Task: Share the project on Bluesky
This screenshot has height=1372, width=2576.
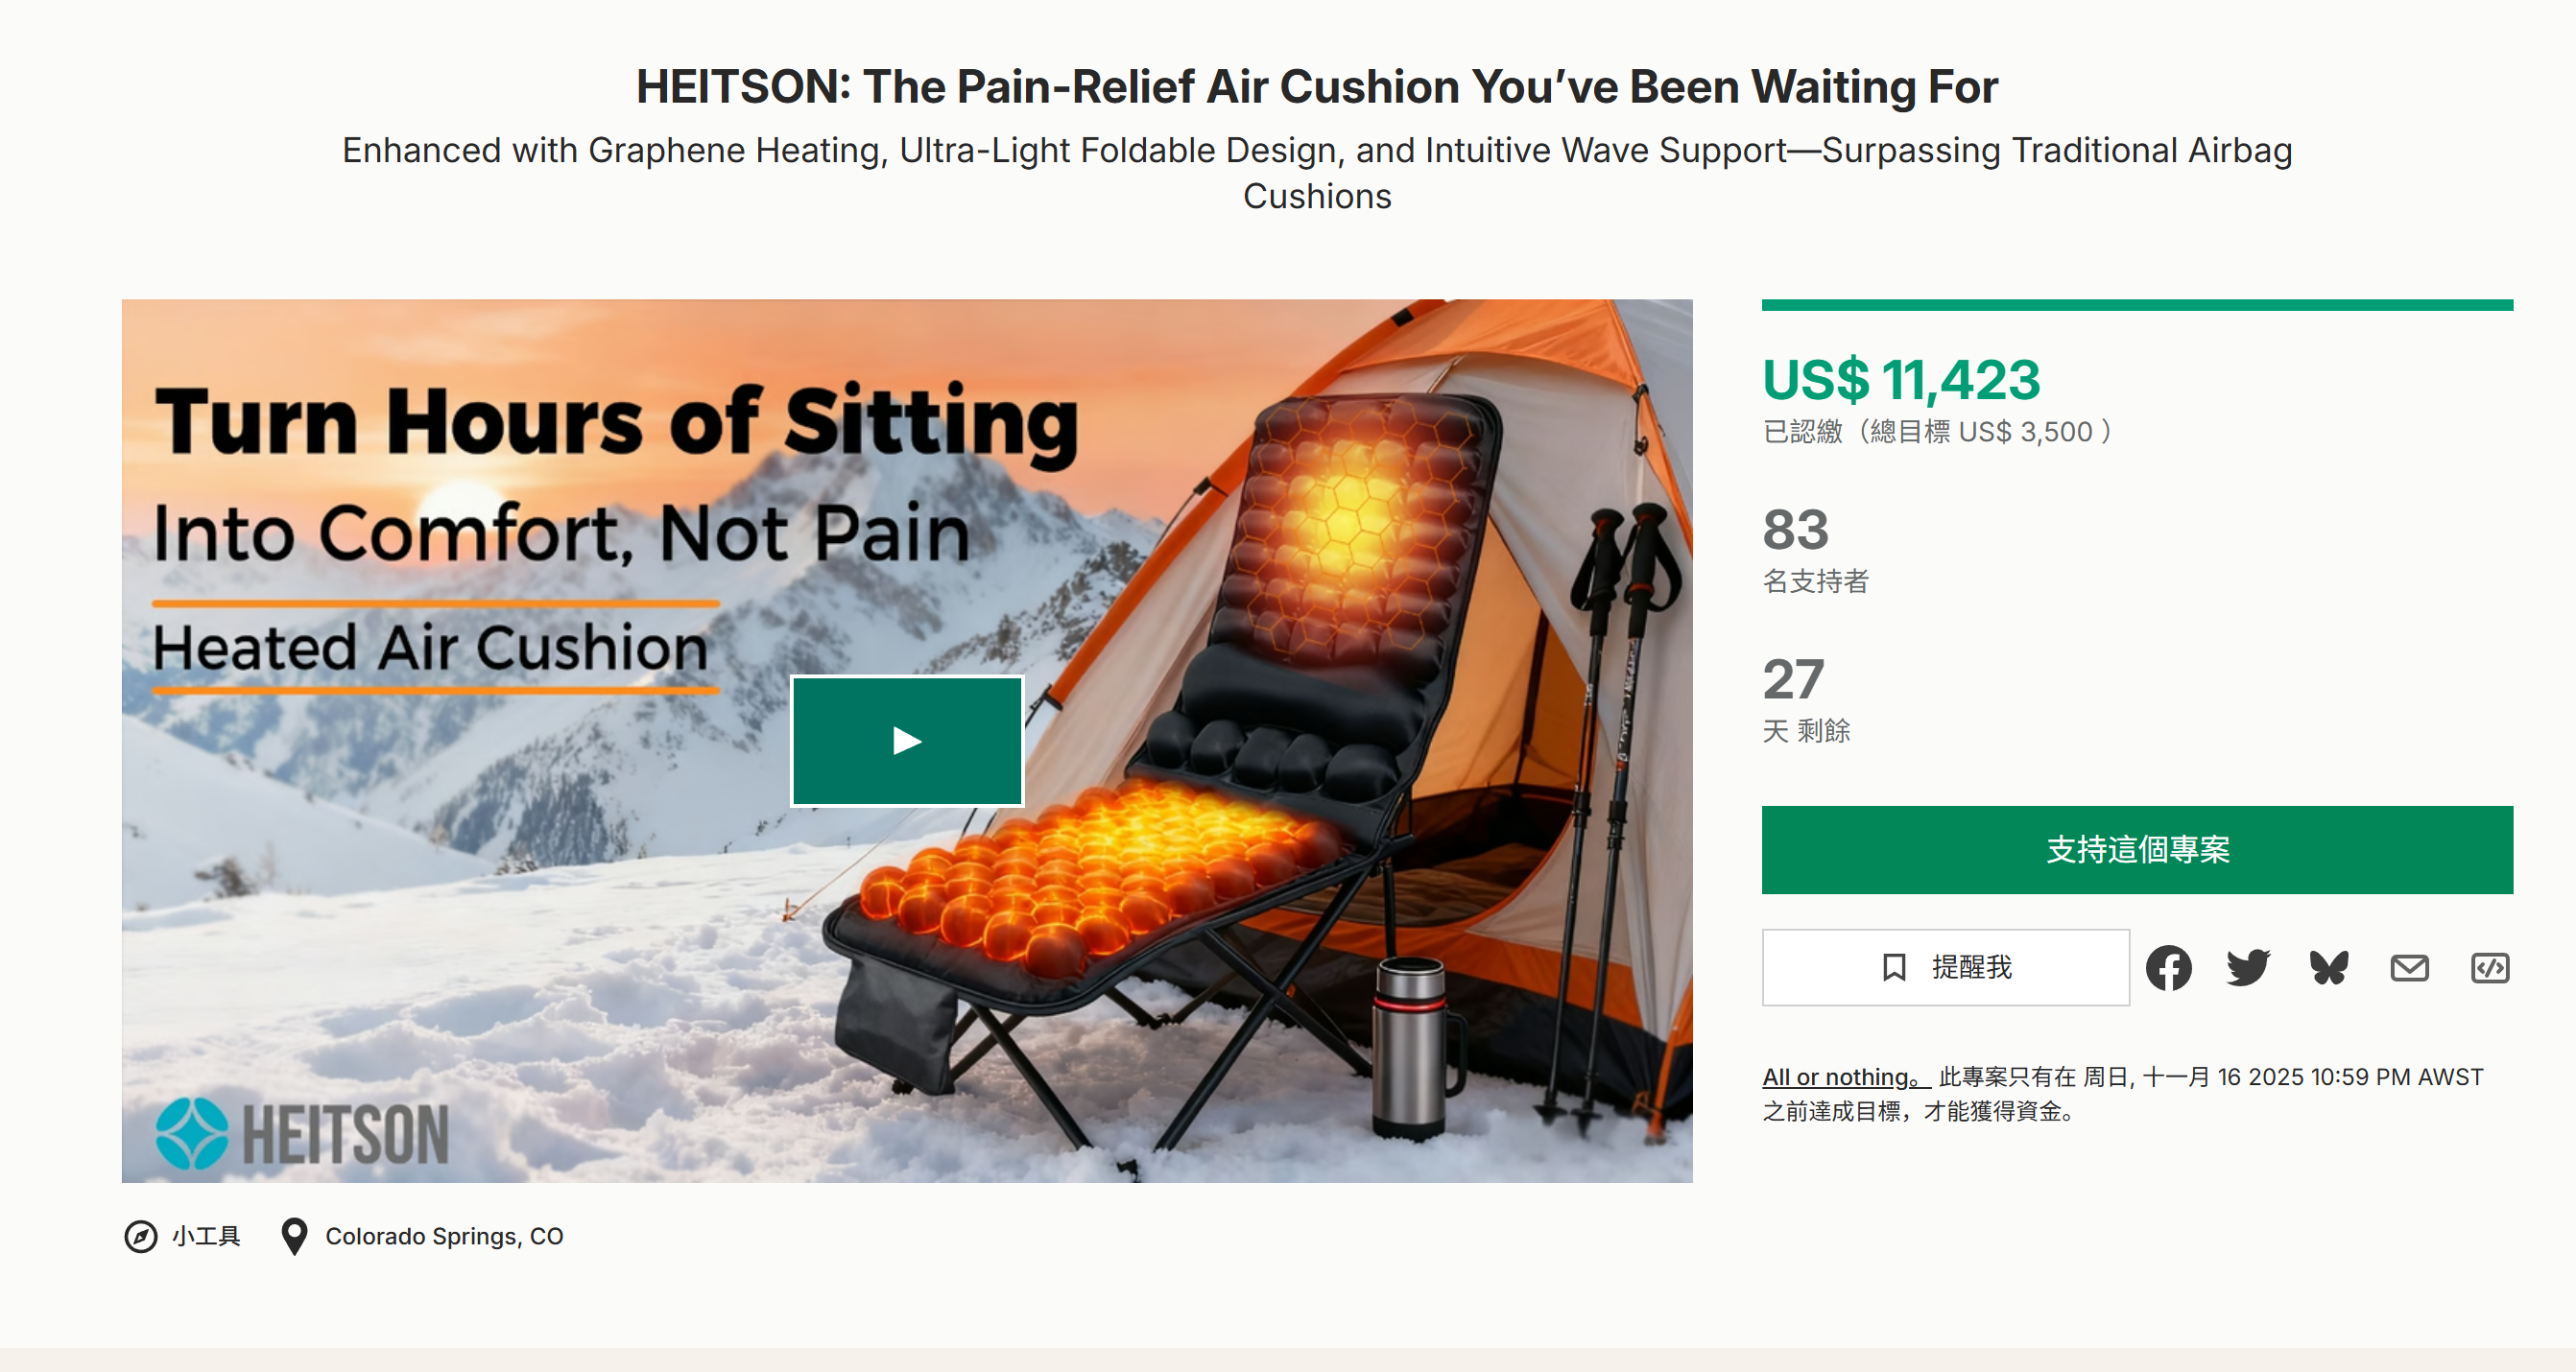Action: [2329, 967]
